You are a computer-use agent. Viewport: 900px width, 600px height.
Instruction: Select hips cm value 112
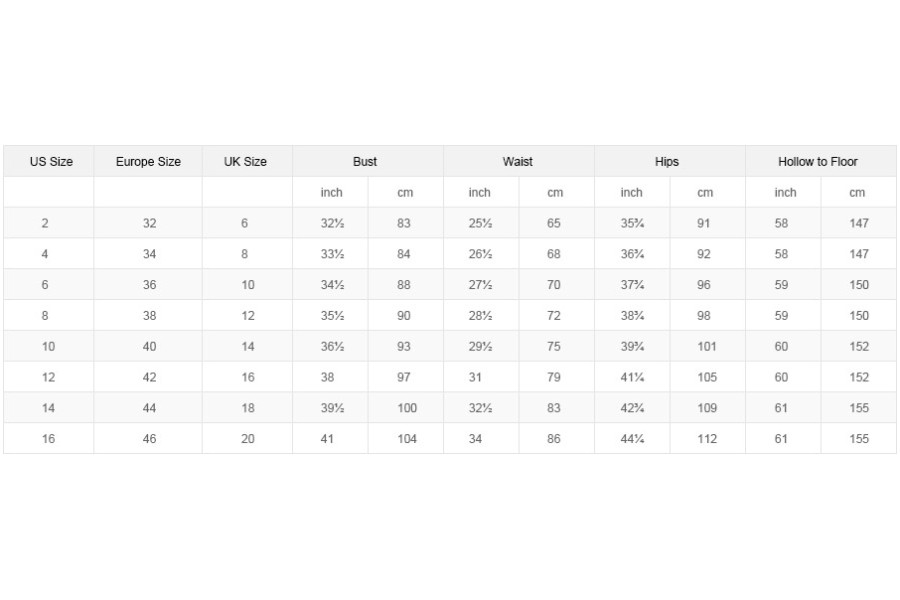(707, 439)
